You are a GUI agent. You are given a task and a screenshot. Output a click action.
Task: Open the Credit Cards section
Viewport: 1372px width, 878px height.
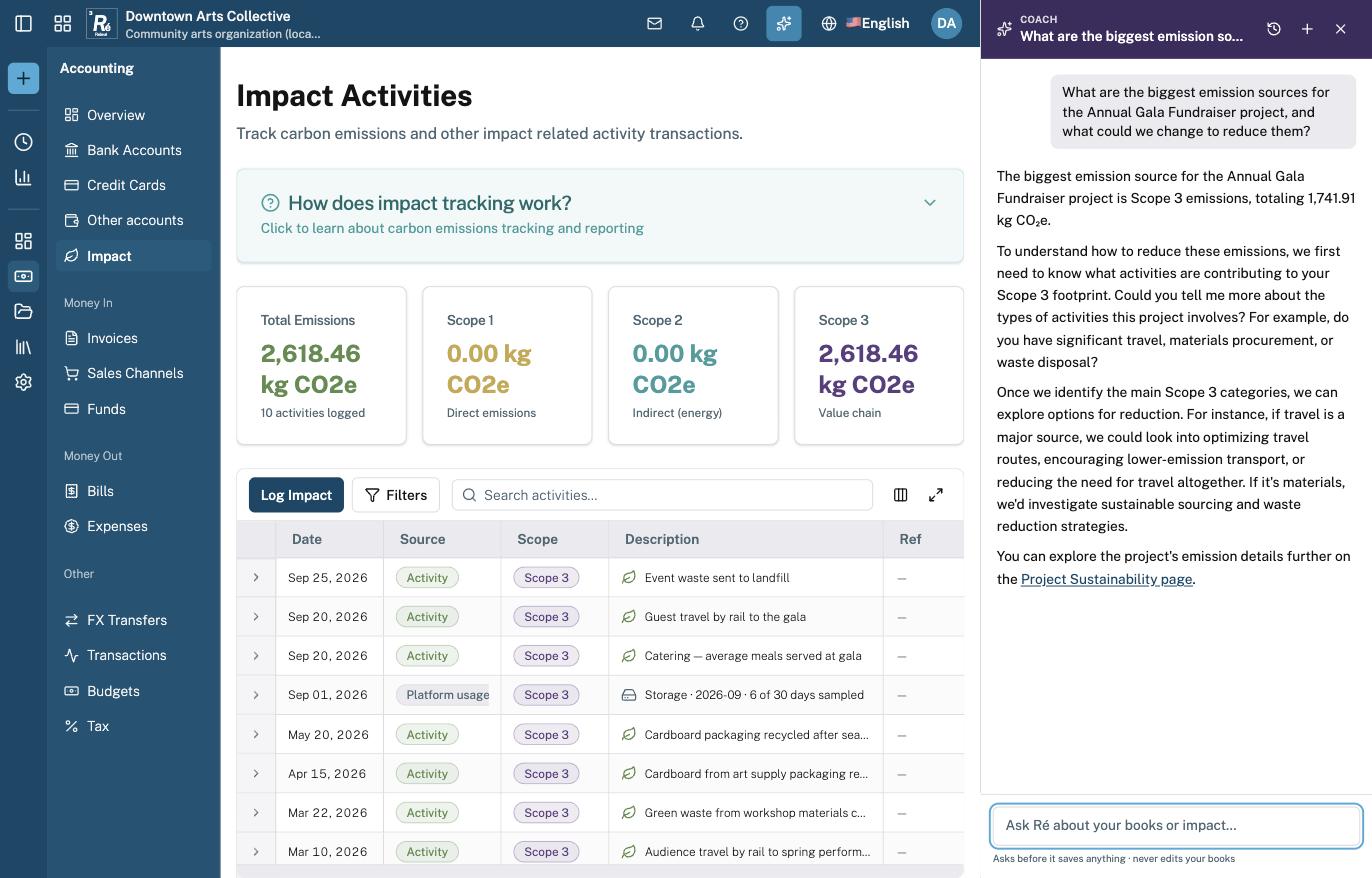134,185
